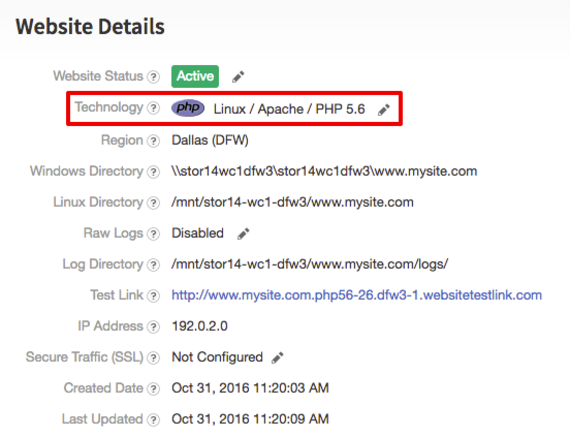Click the green Active status badge

pos(195,76)
